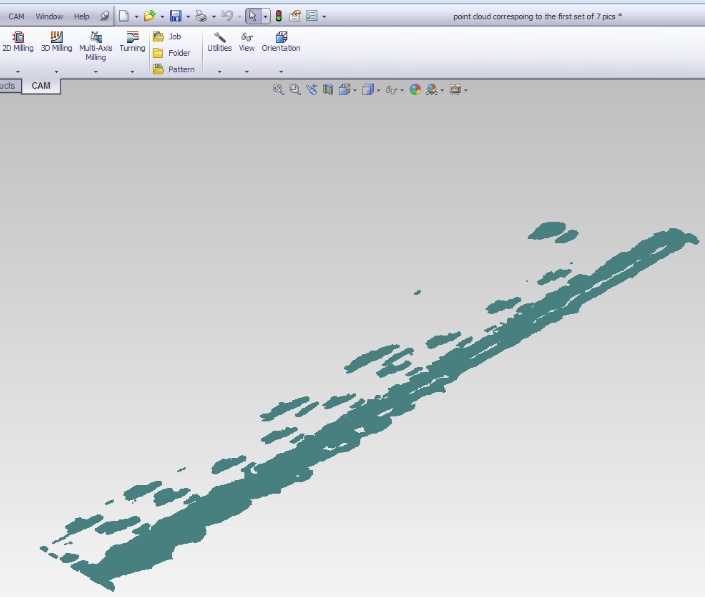Open the CAM menu in the menu bar
Image resolution: width=705 pixels, height=597 pixels.
coord(16,17)
